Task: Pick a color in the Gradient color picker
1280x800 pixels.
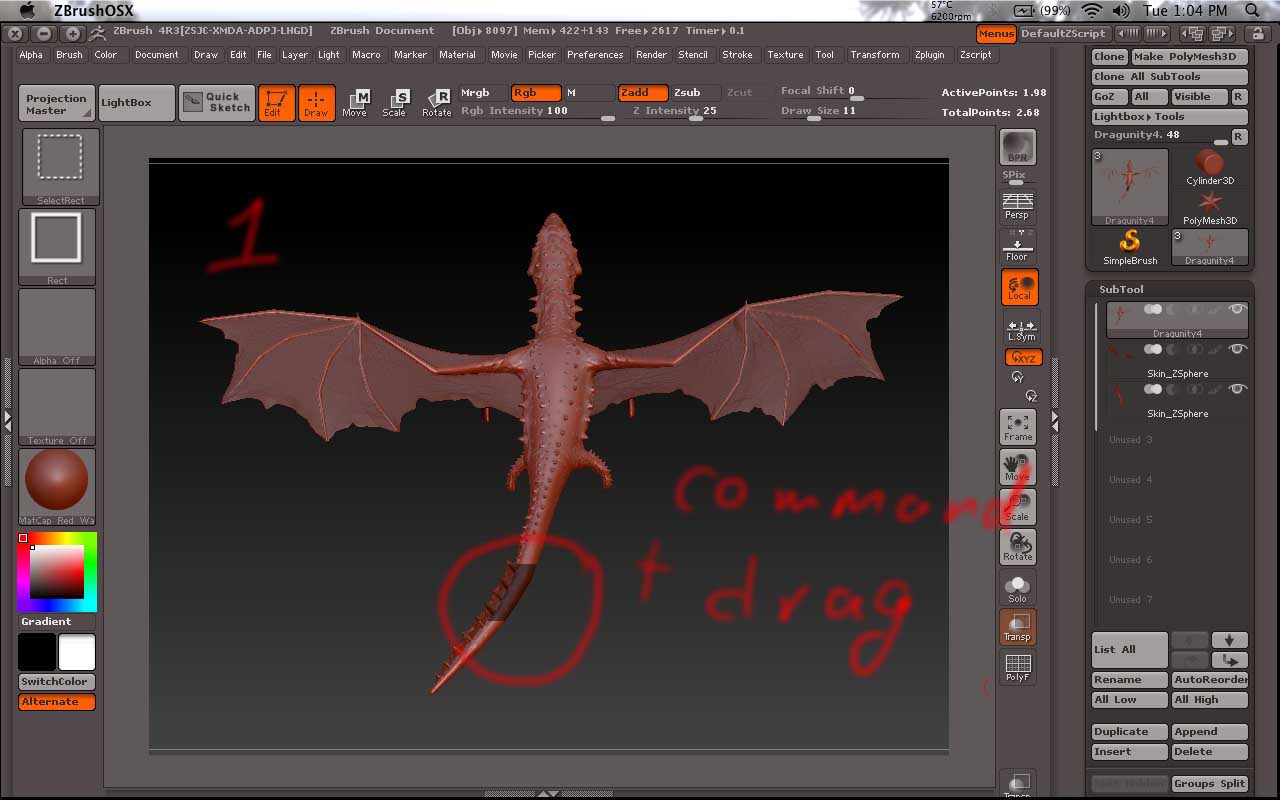Action: 56,571
